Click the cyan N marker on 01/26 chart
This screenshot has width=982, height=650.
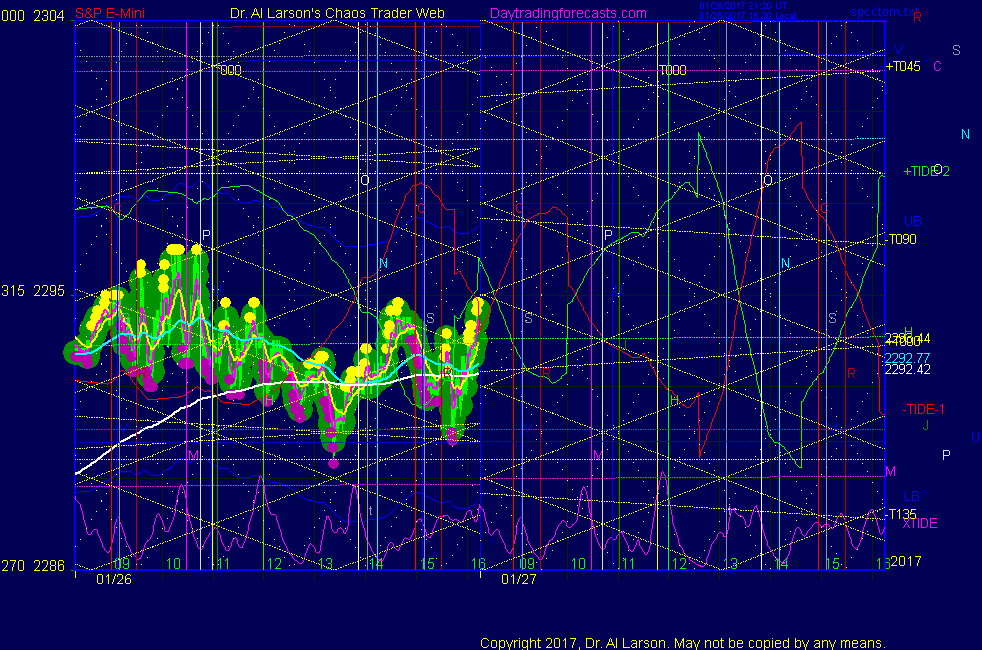pos(383,264)
